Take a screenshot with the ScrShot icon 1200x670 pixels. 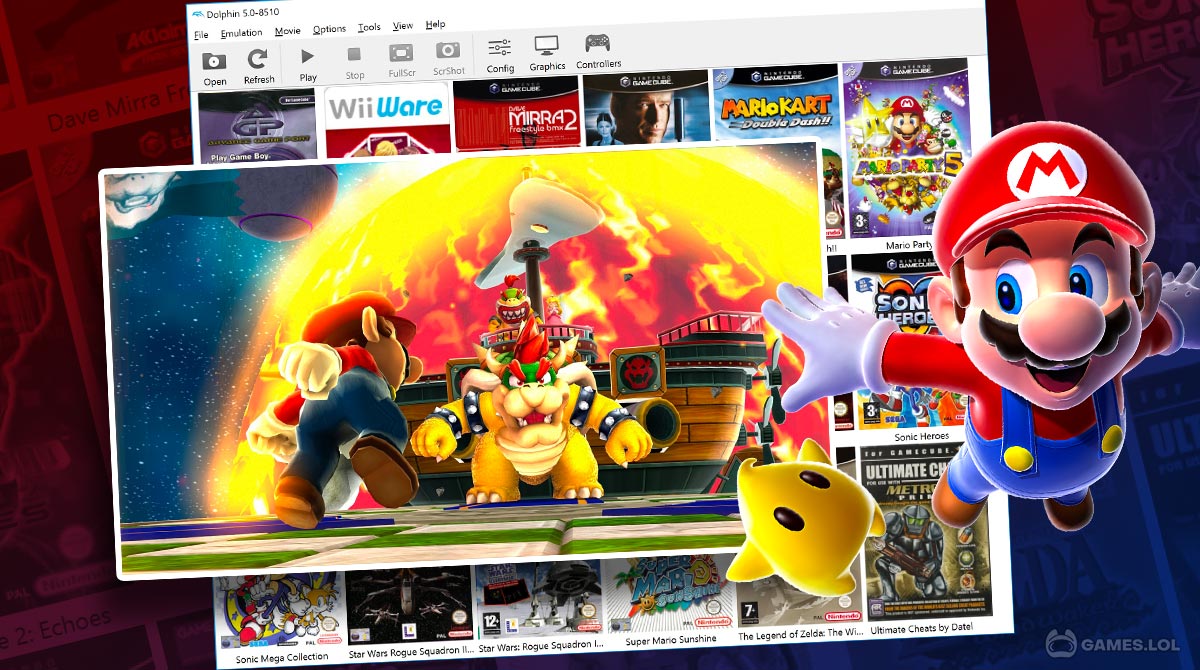[449, 57]
